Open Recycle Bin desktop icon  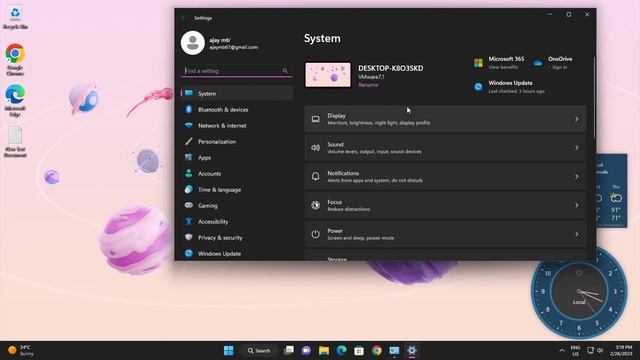pos(15,17)
